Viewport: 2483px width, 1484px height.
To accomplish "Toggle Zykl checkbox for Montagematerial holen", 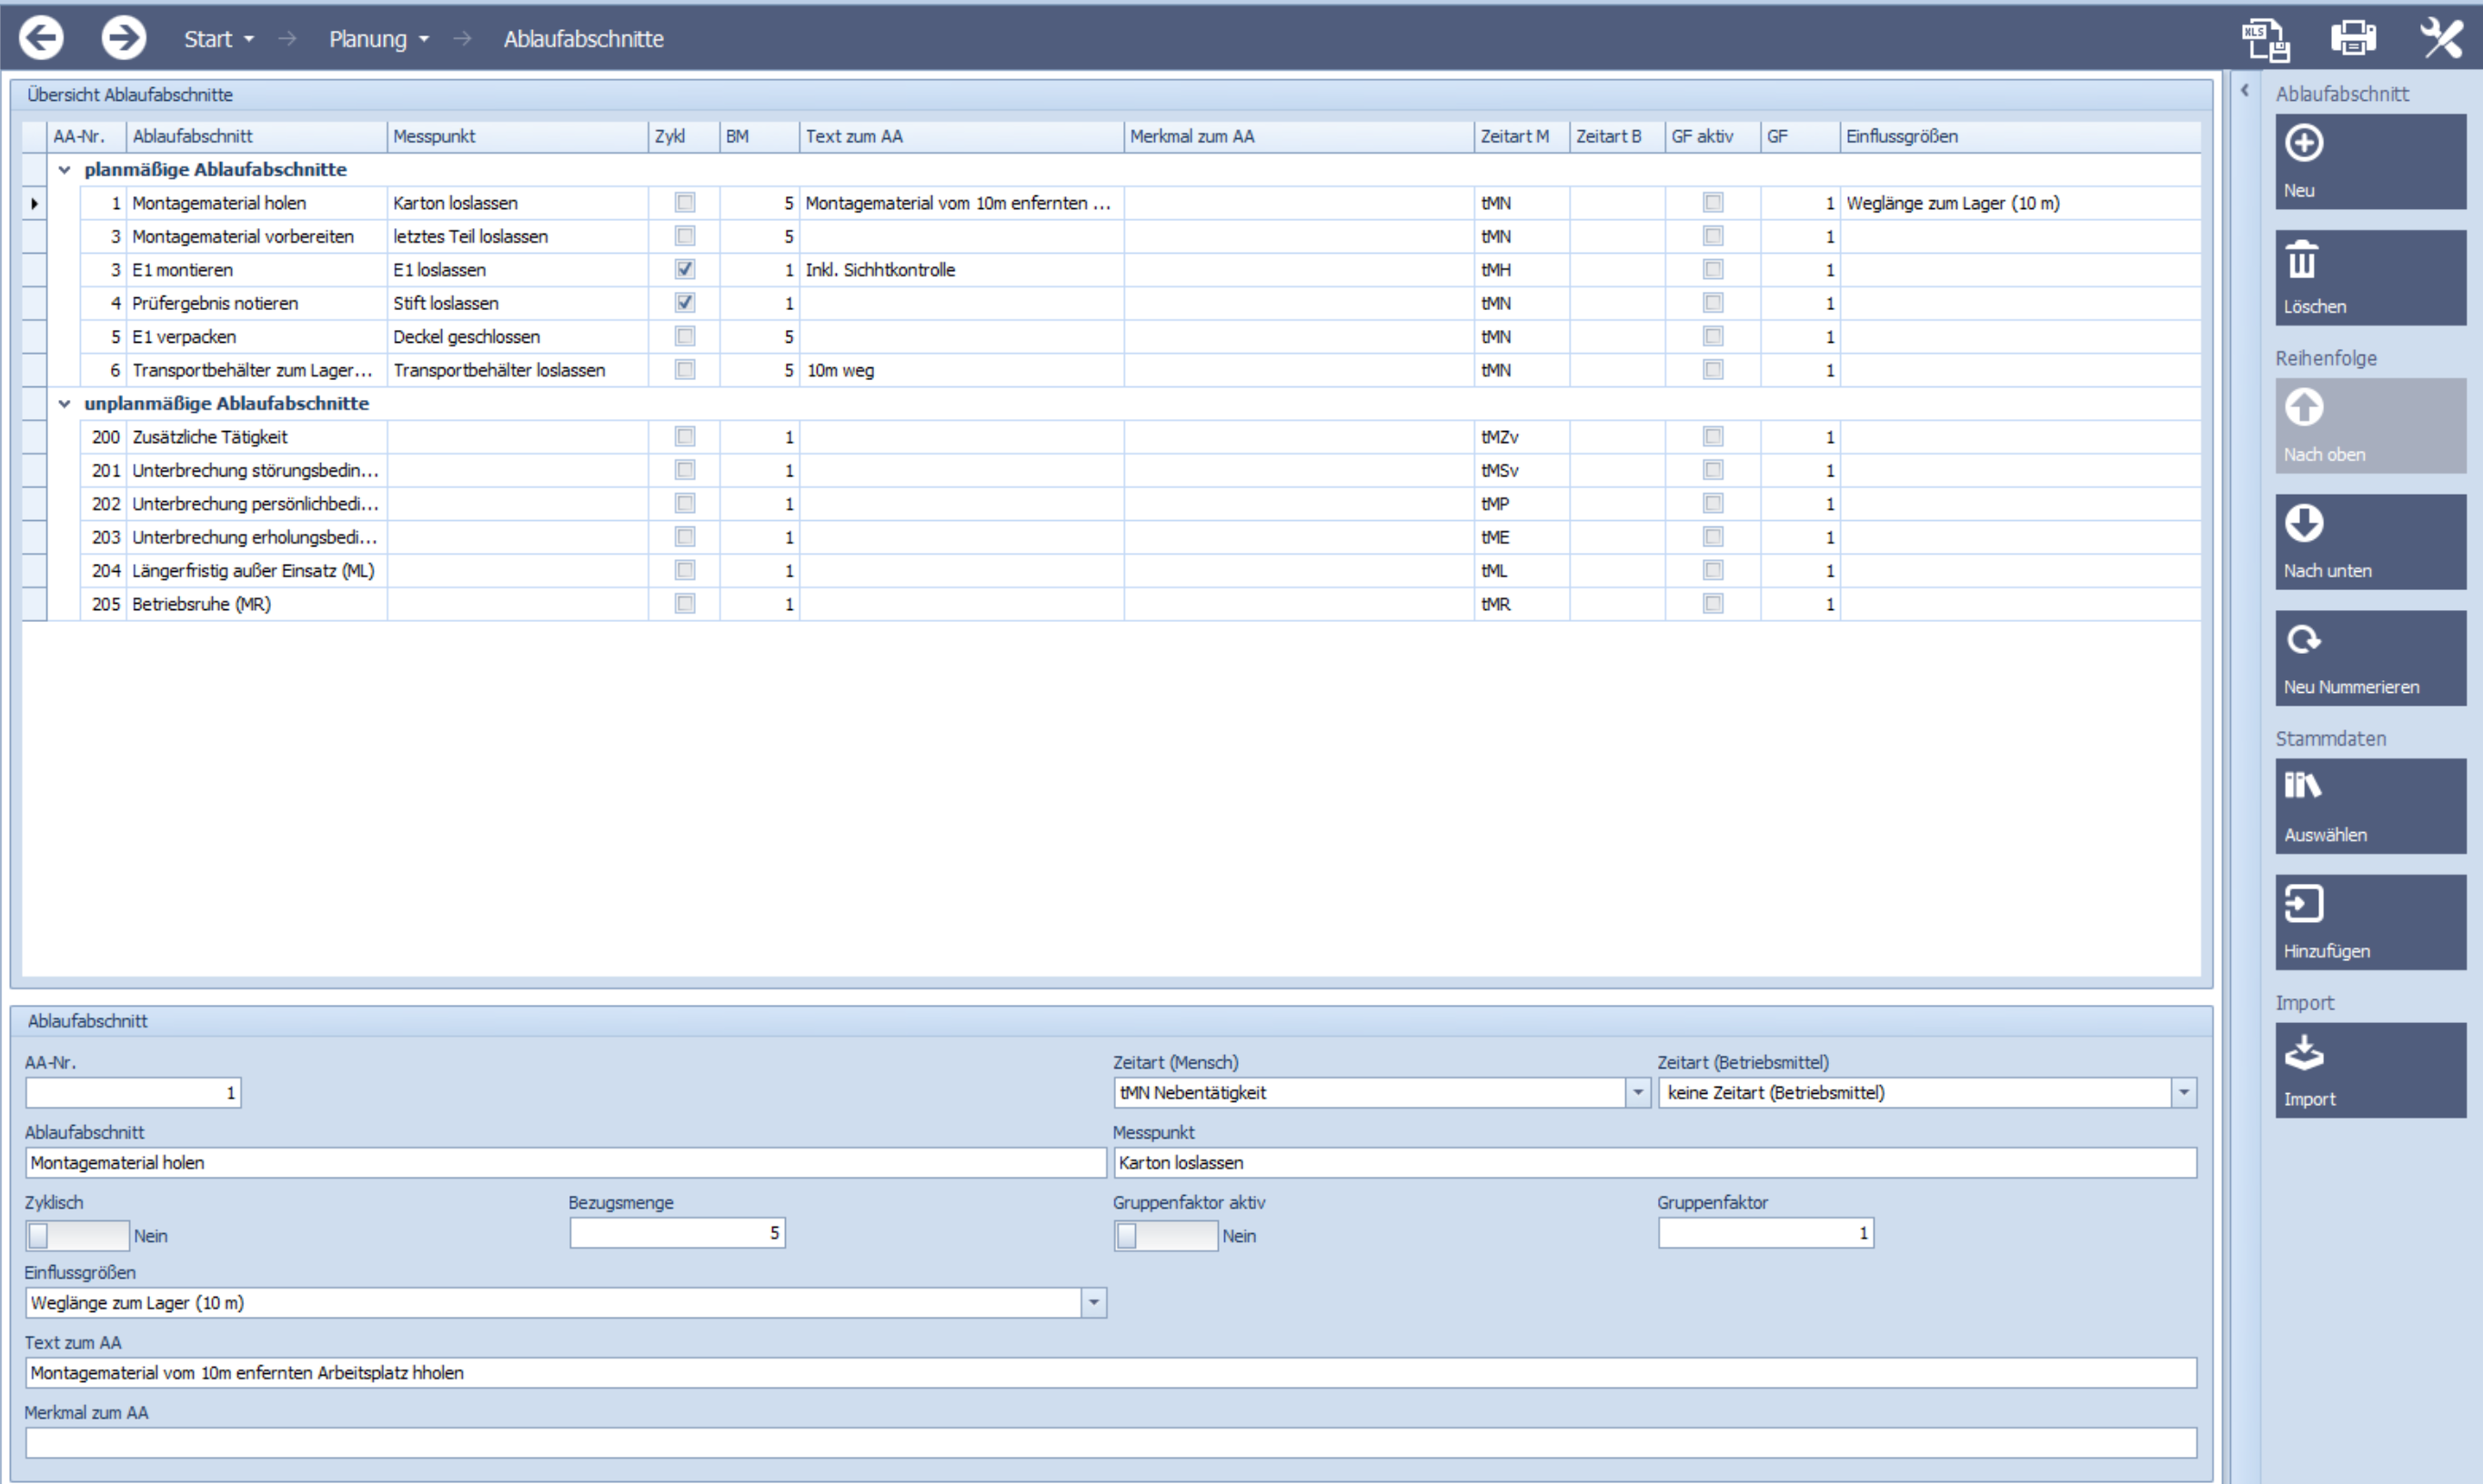I will point(685,203).
